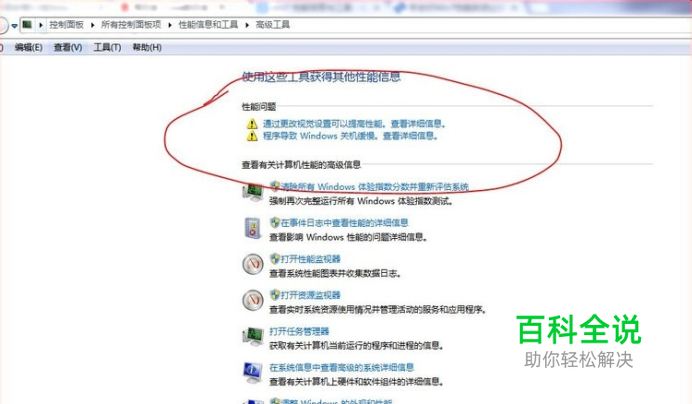Click text 查看实时系统资源使用情况并管理活动的服务和应用程序
692x404 pixels.
tap(377, 310)
